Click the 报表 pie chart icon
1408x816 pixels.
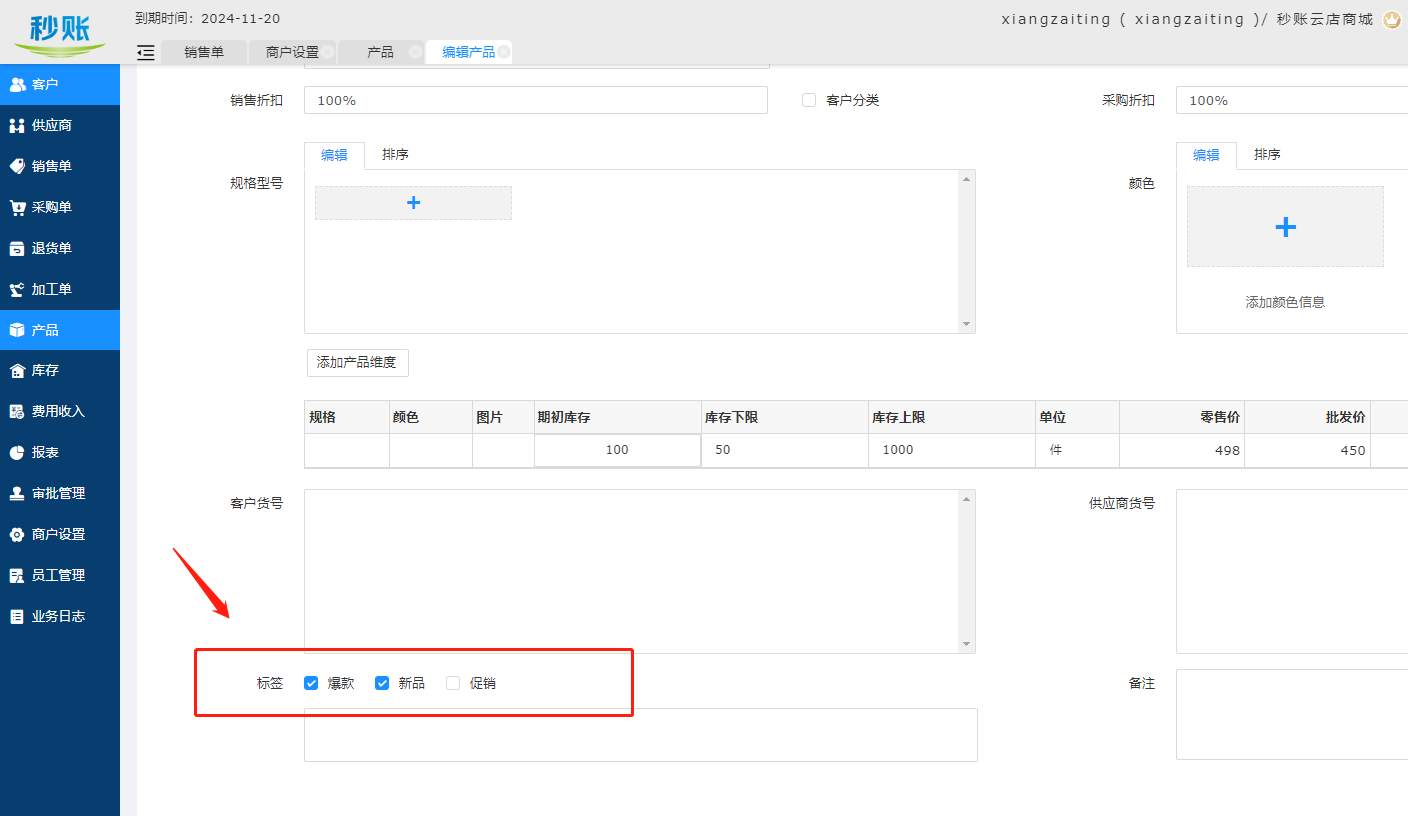click(17, 453)
